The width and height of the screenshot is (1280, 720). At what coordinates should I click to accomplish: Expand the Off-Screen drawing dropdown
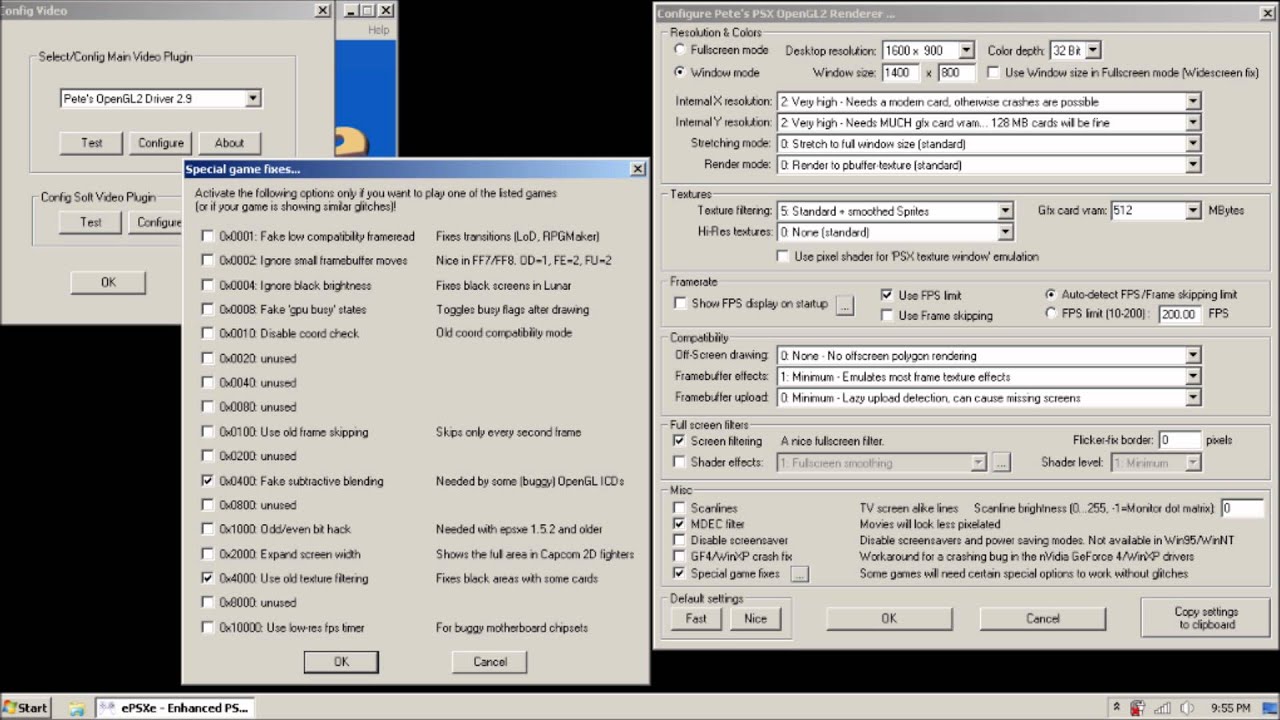click(1192, 356)
